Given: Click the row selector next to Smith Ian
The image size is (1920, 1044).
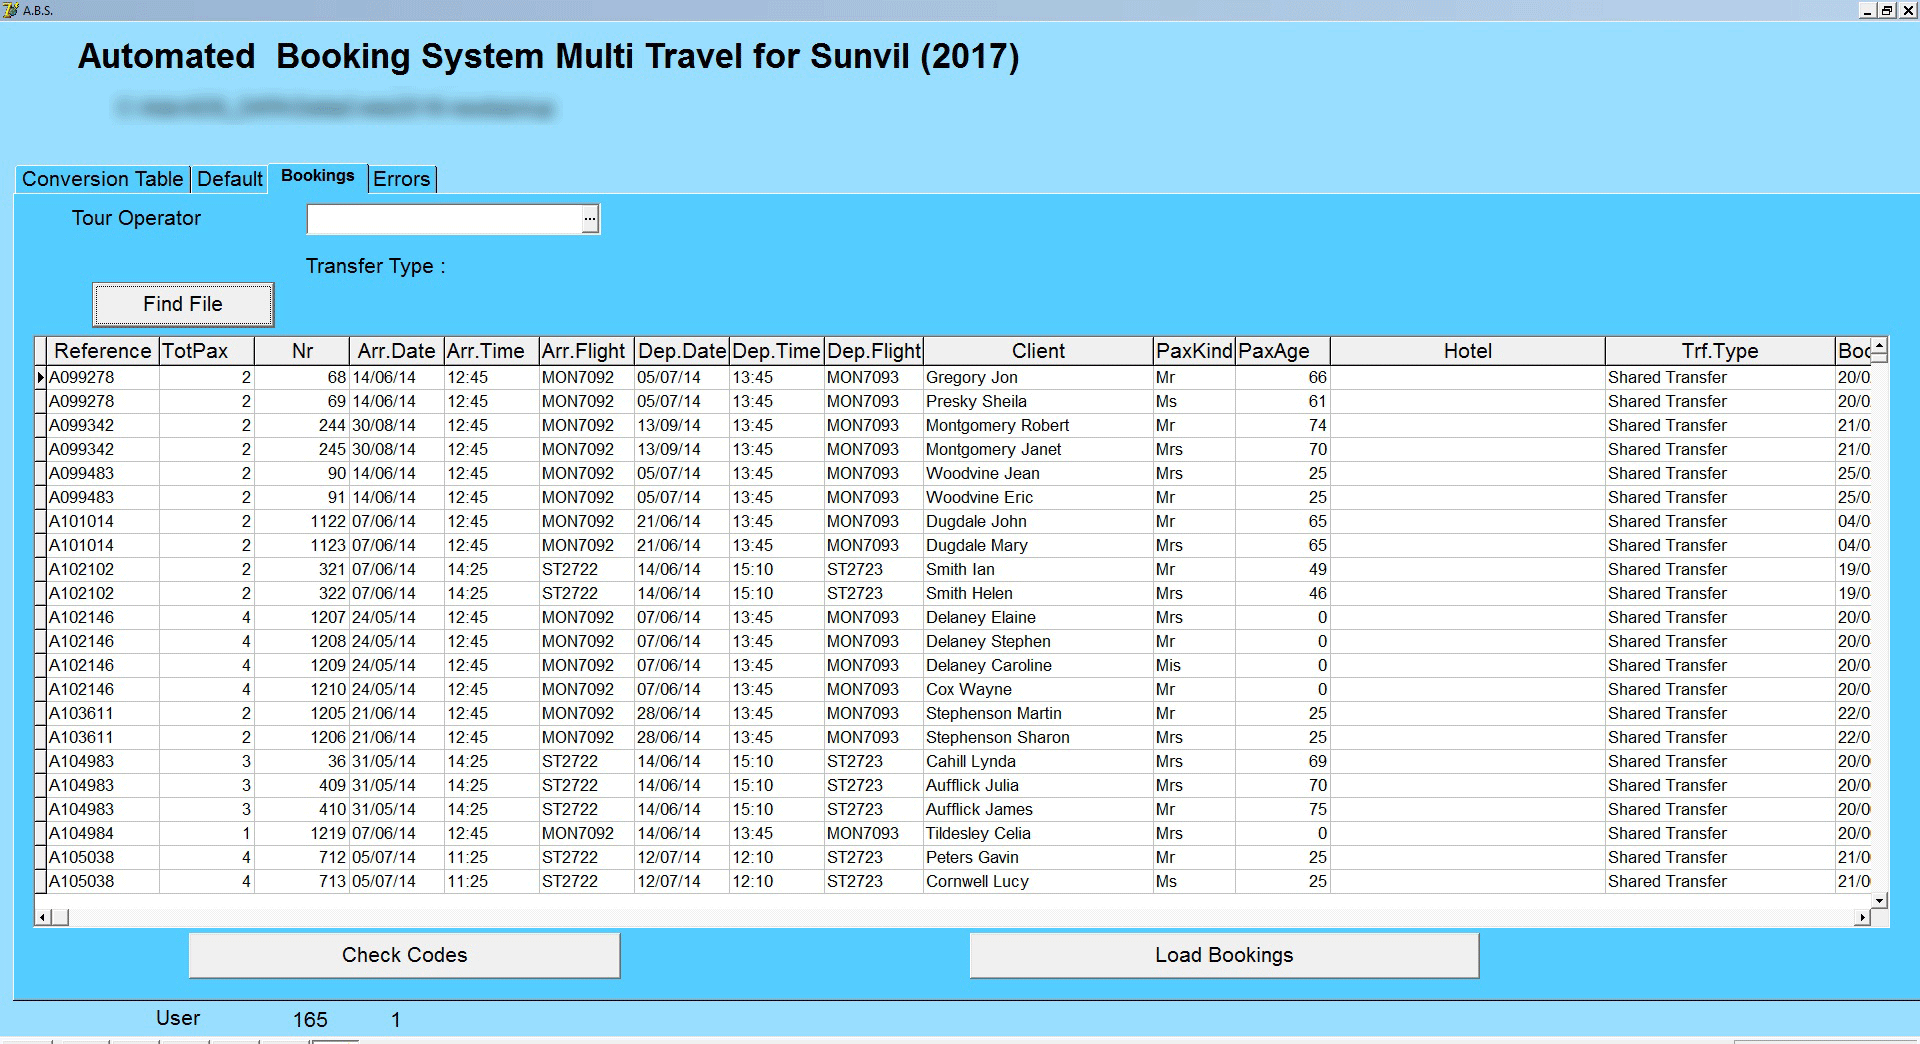Looking at the screenshot, I should (x=41, y=569).
